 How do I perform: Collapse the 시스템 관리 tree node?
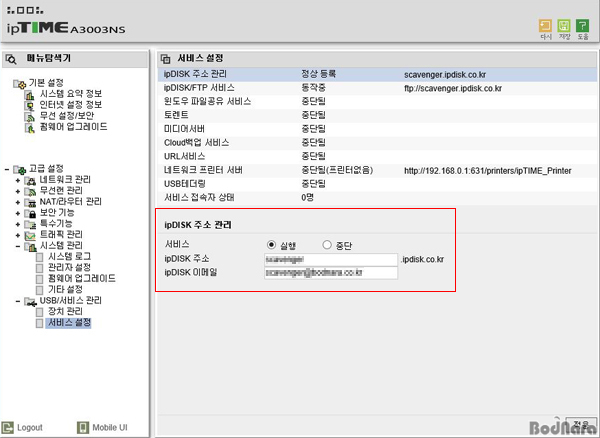click(18, 246)
